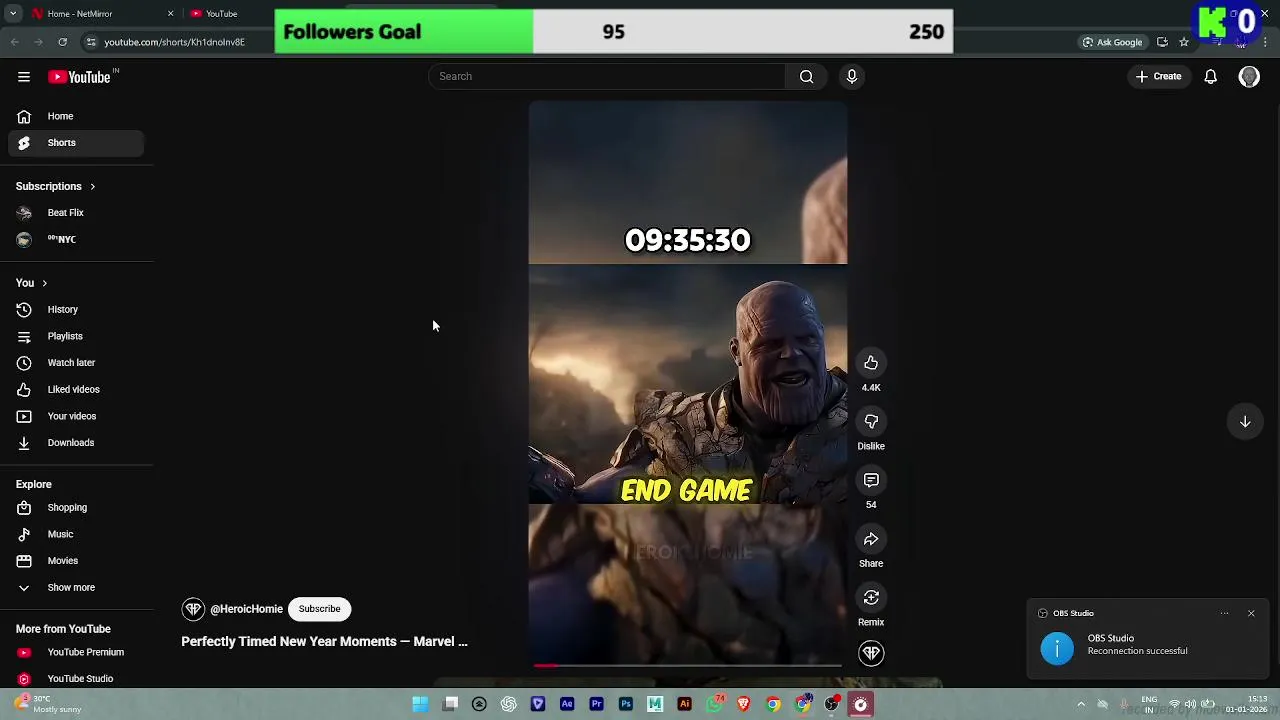Screen dimensions: 1280x720
Task: Open the Brave browser from the taskbar
Action: pos(743,704)
